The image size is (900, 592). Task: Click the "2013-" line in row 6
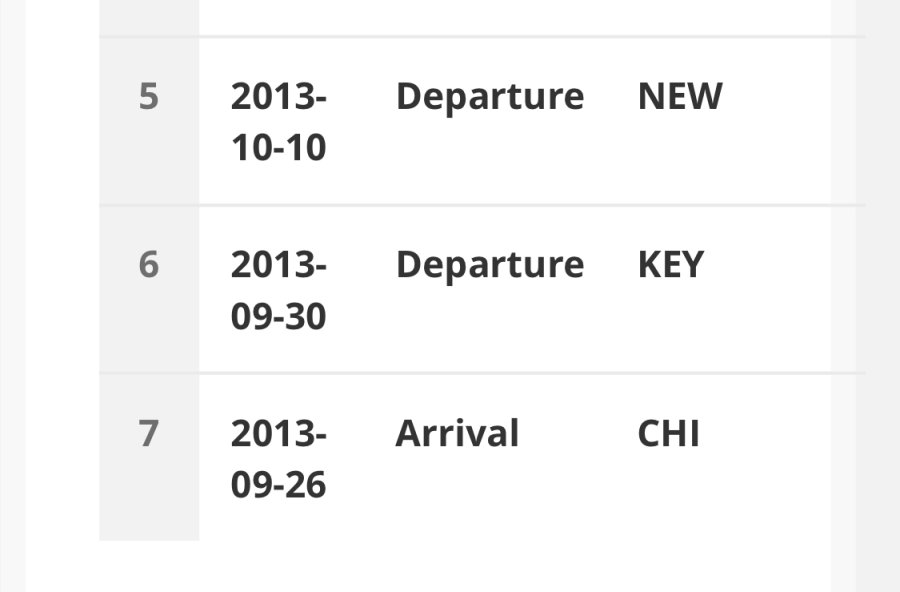tap(279, 265)
